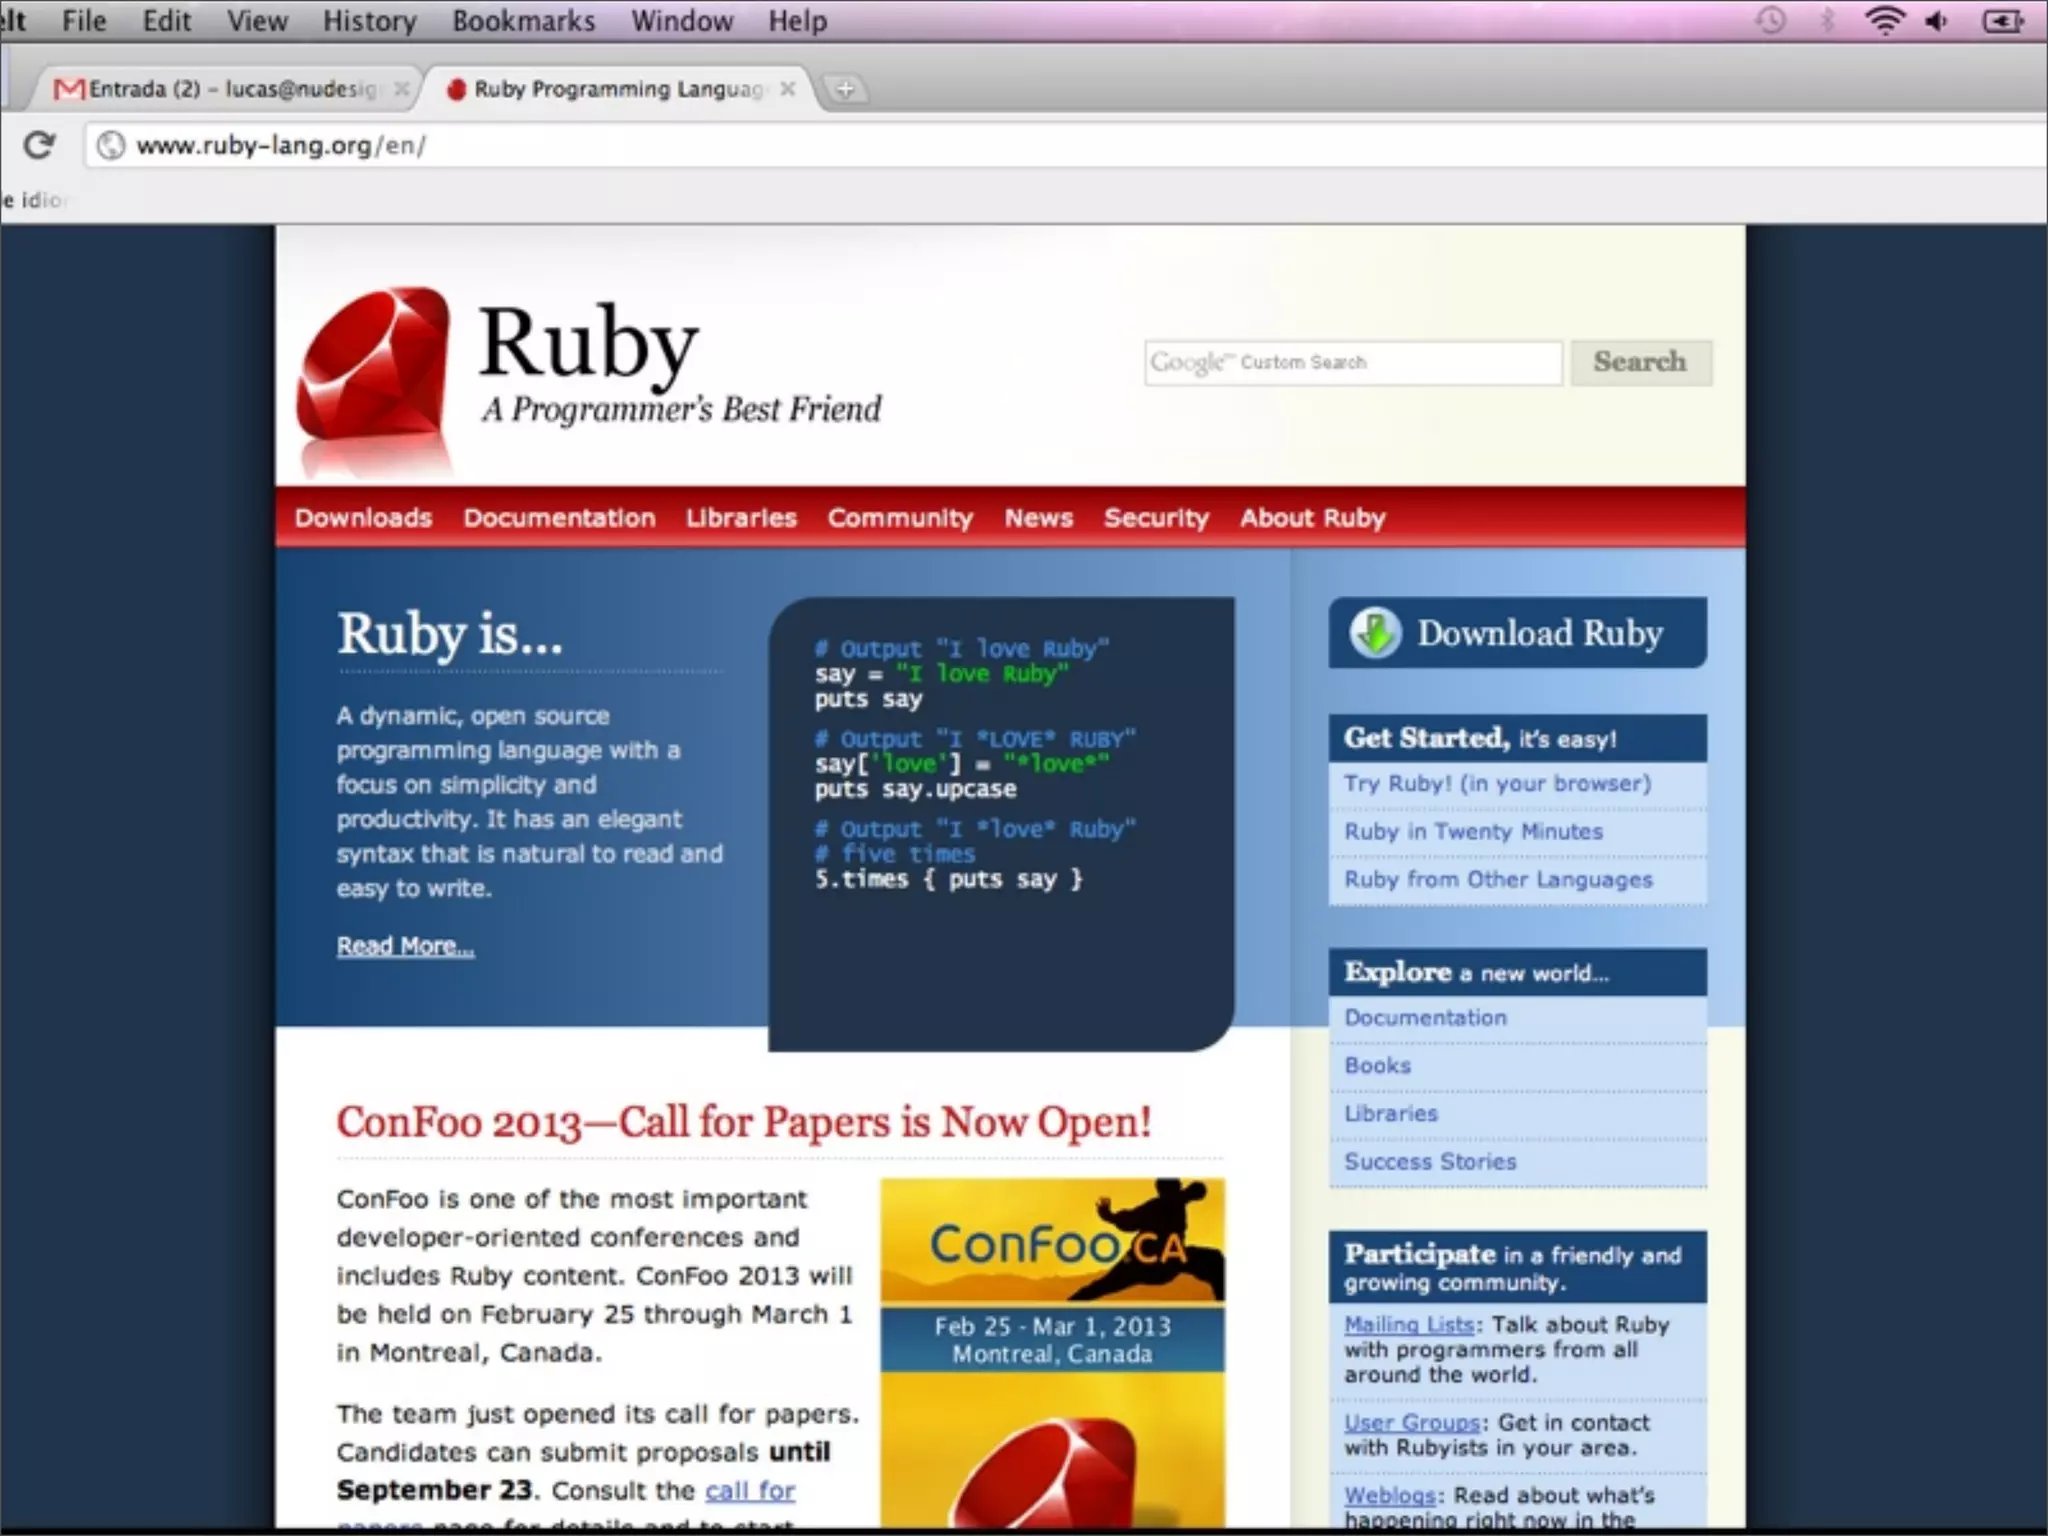Open Ruby in Twenty Minutes link
Screen dimensions: 2048x1536
(1473, 831)
